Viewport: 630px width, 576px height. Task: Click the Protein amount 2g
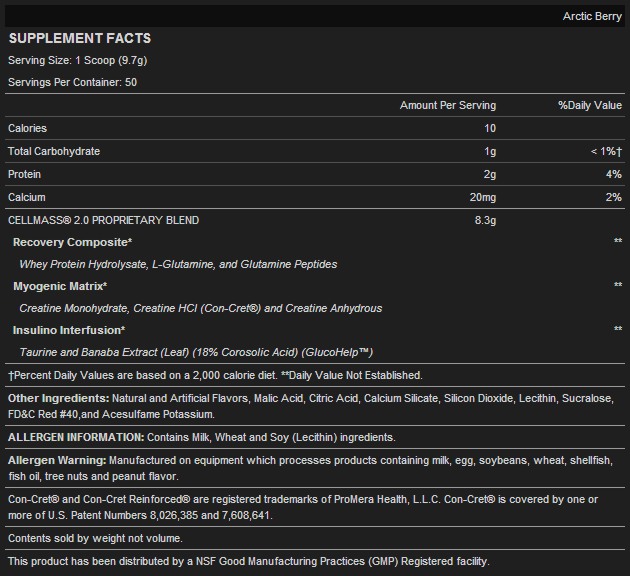tap(490, 174)
